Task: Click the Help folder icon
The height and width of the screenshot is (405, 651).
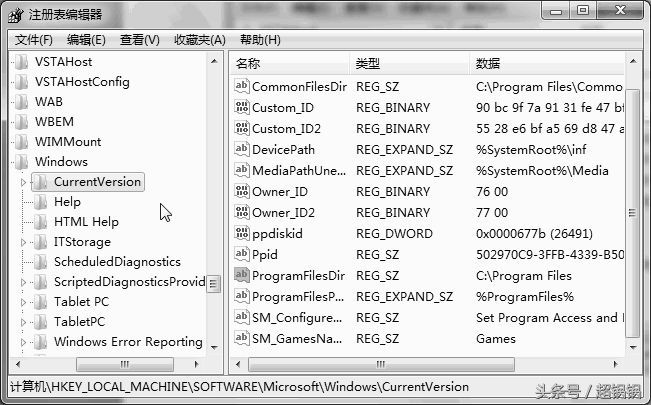Action: click(x=41, y=202)
